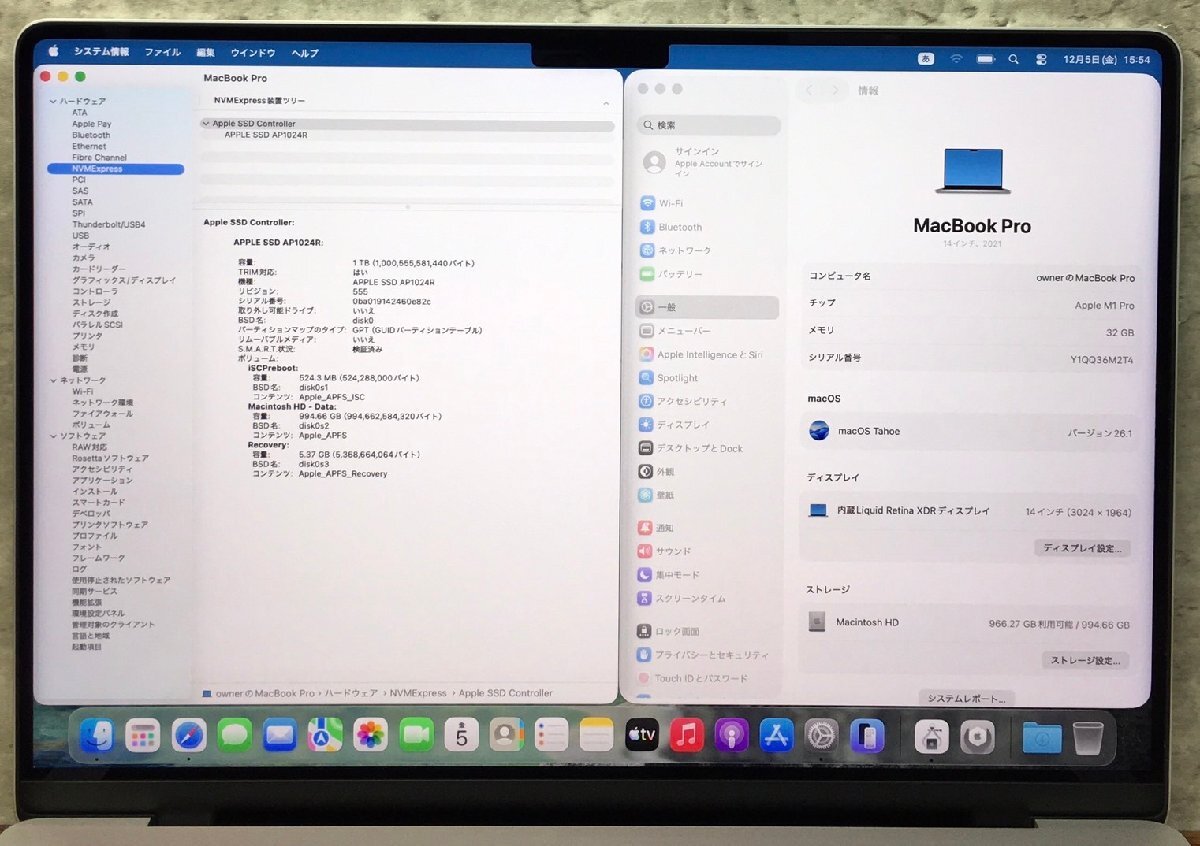This screenshot has width=1200, height=846.
Task: Open the ウインドウ menu
Action: pyautogui.click(x=253, y=52)
